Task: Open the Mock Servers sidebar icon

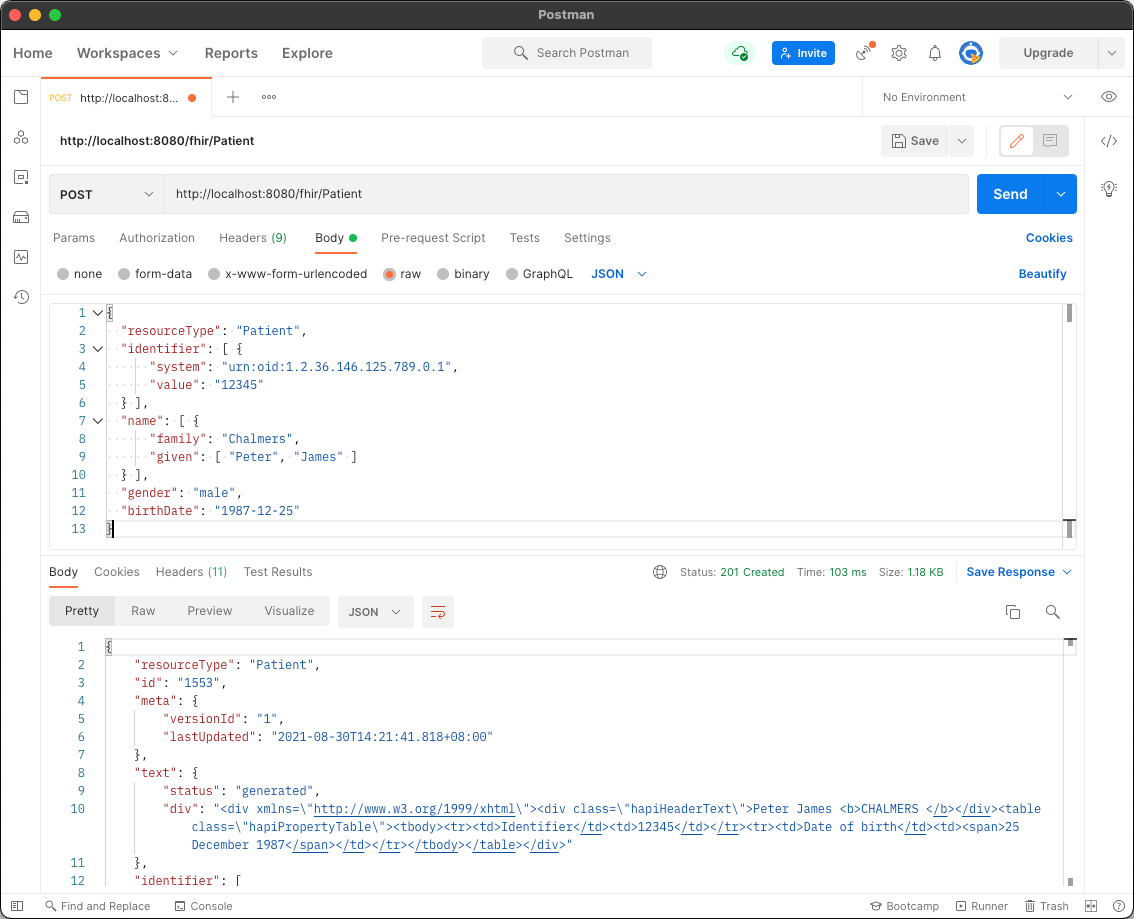Action: [21, 217]
